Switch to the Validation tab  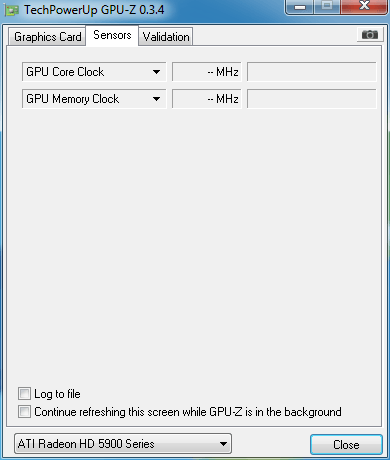point(166,37)
